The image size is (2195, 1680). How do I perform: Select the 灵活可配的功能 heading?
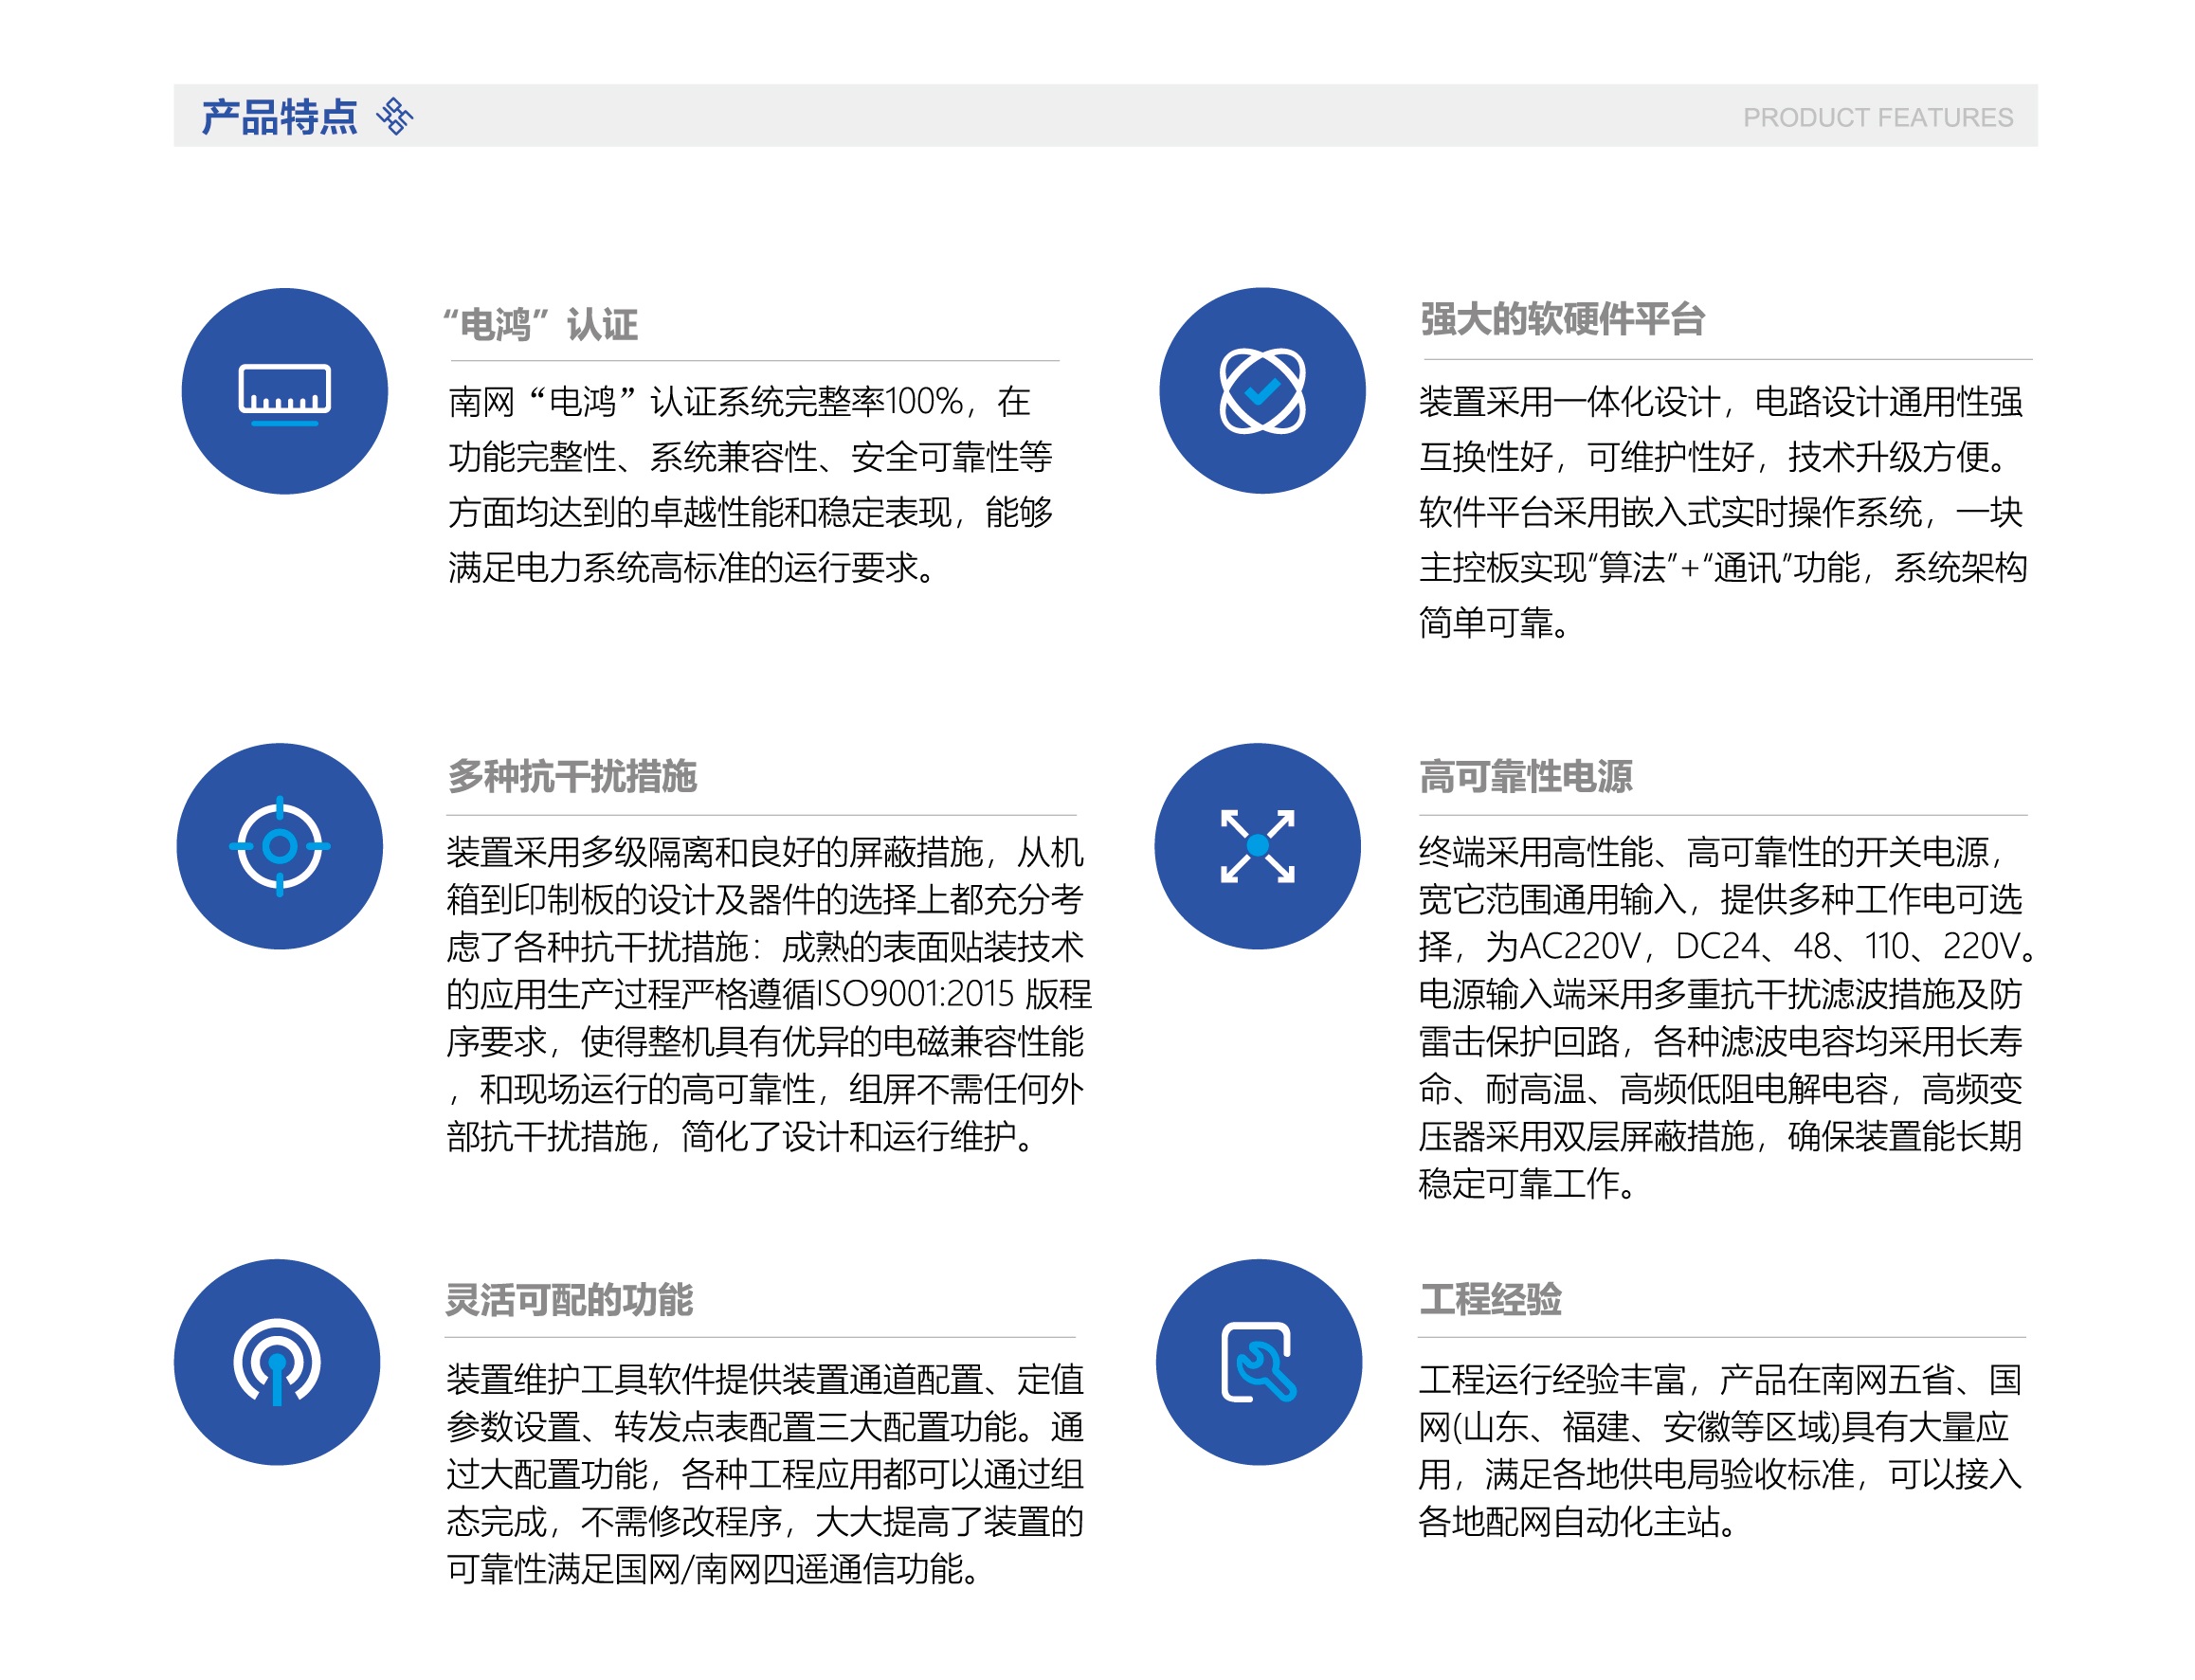click(568, 1300)
